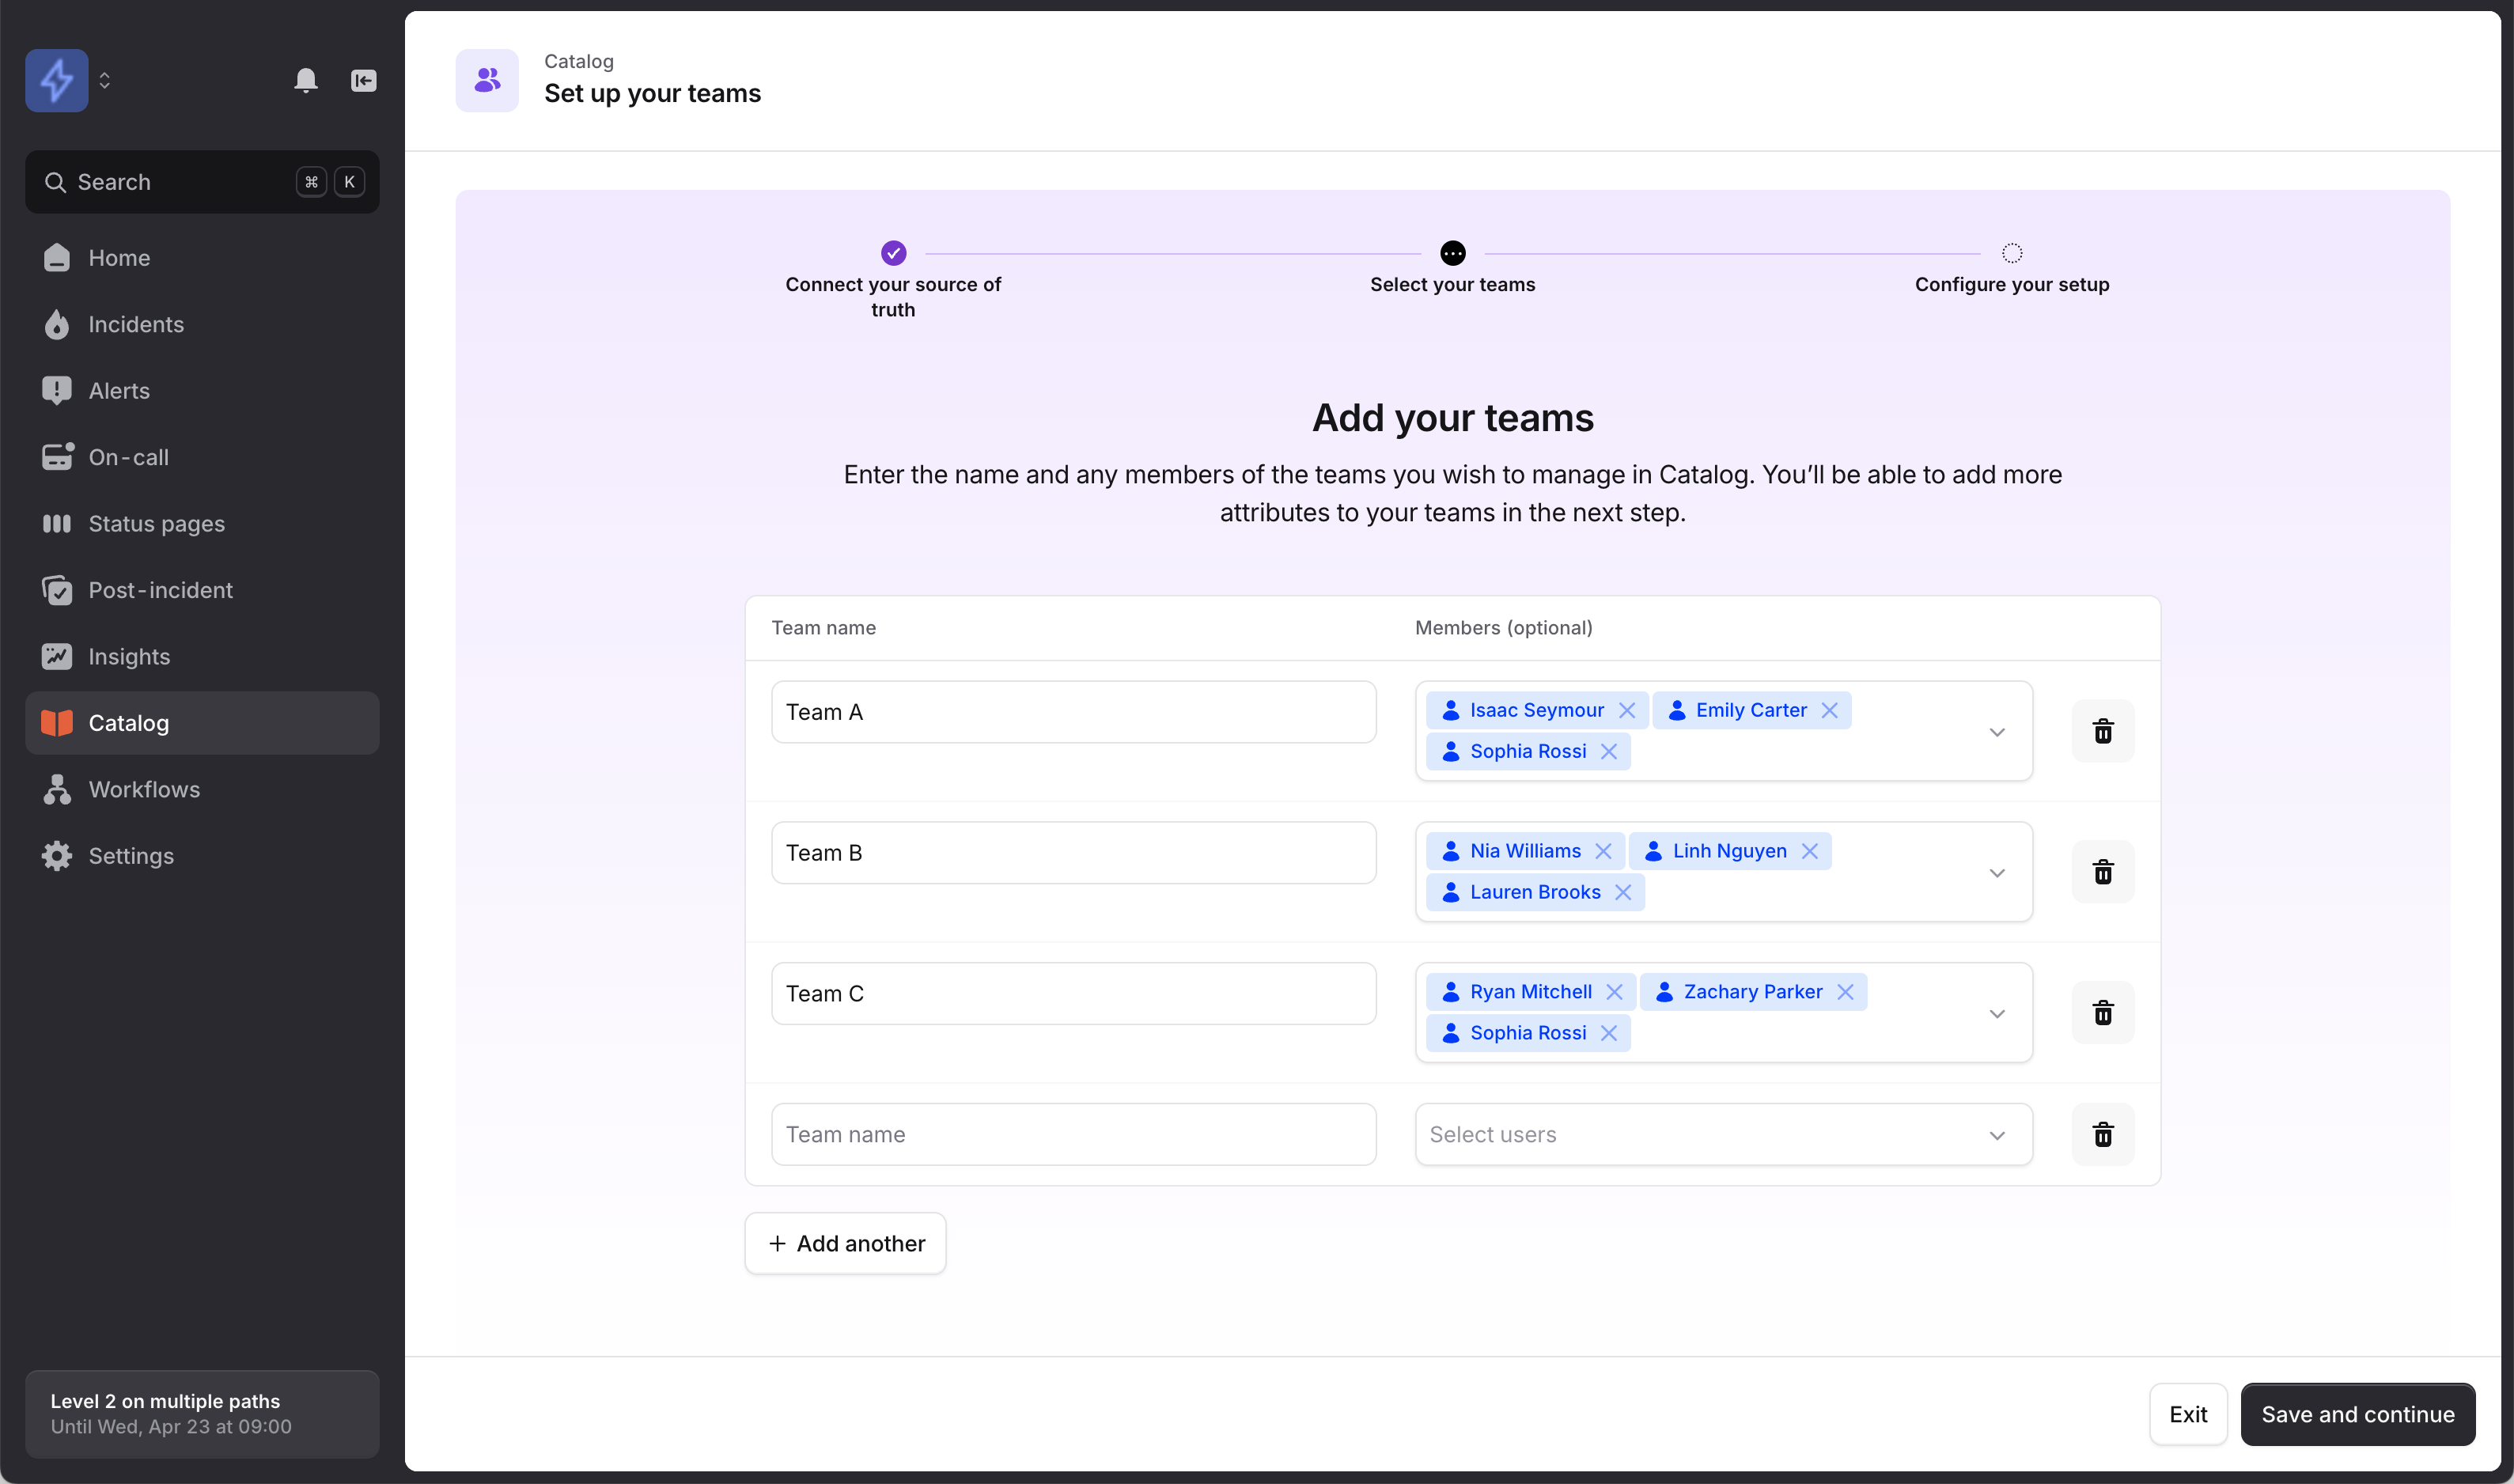Open the Insights page

(x=129, y=656)
